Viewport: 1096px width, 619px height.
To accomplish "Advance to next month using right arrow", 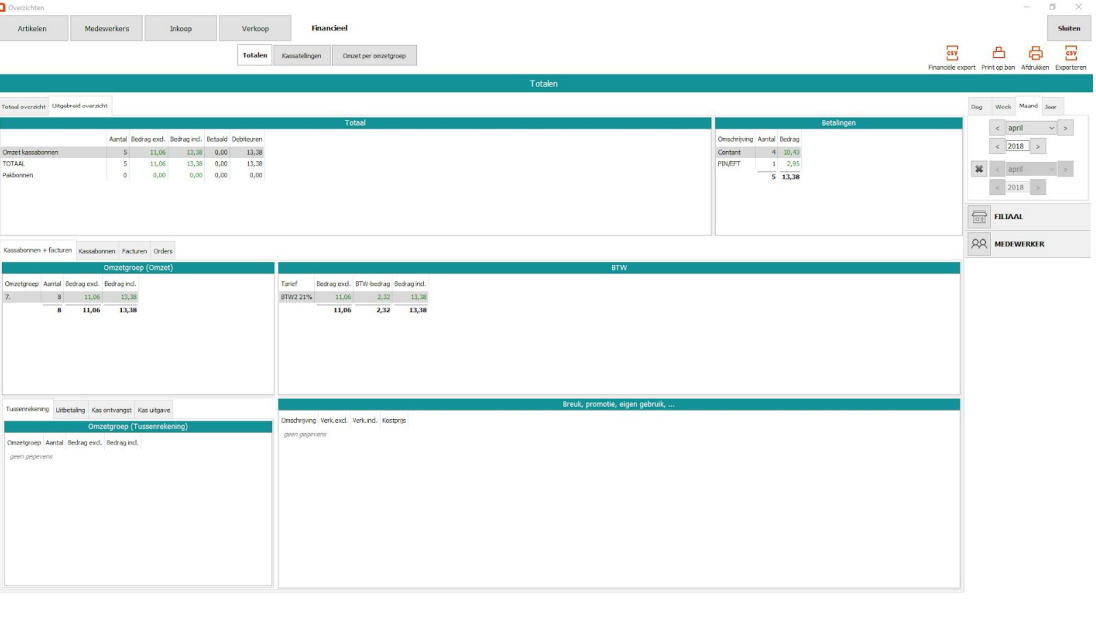I will pyautogui.click(x=1065, y=128).
